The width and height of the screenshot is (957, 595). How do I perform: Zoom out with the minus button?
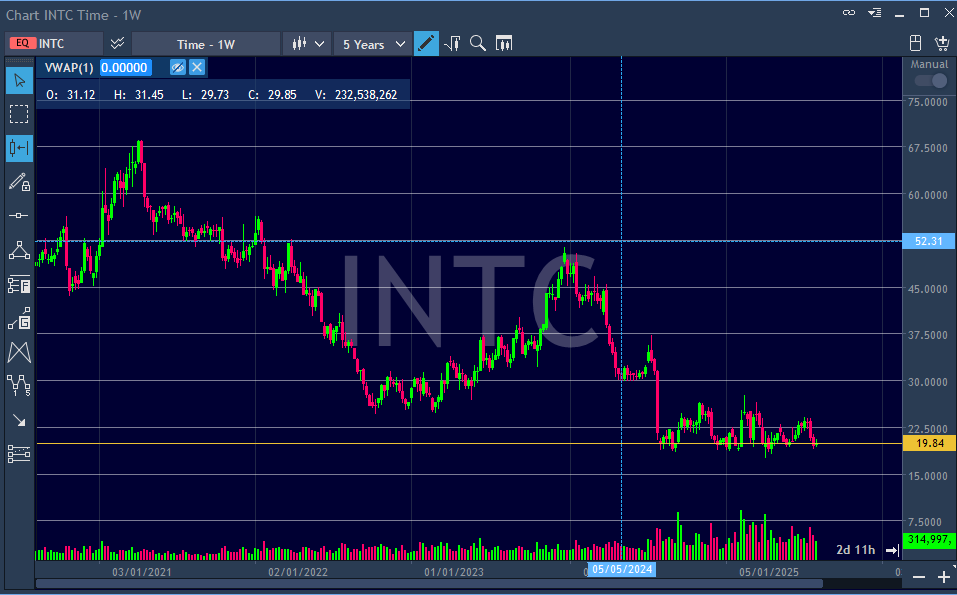[919, 577]
